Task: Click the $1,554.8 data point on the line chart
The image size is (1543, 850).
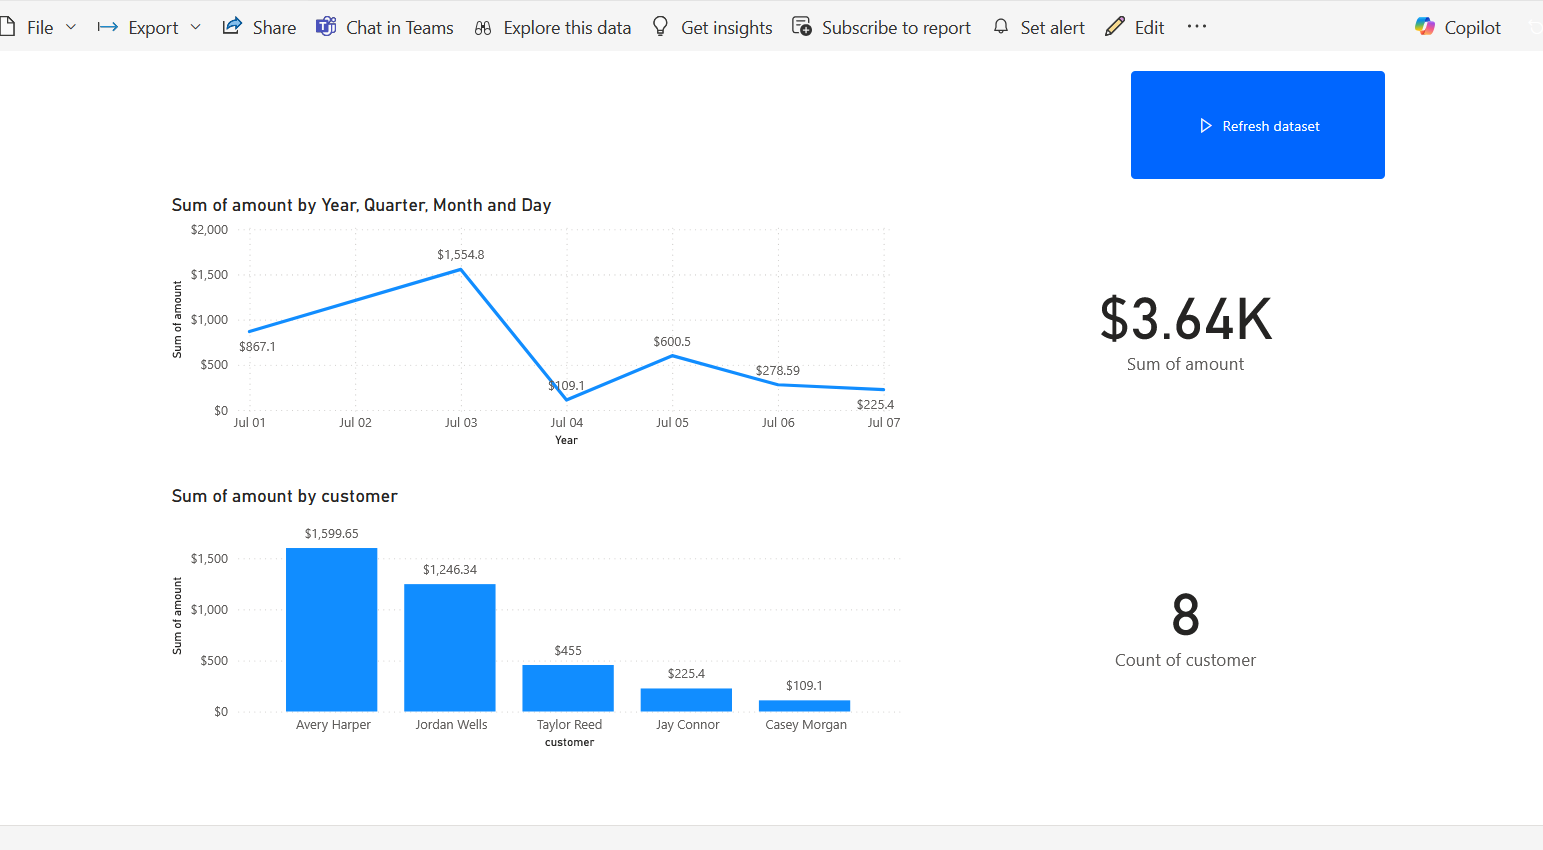Action: 460,270
